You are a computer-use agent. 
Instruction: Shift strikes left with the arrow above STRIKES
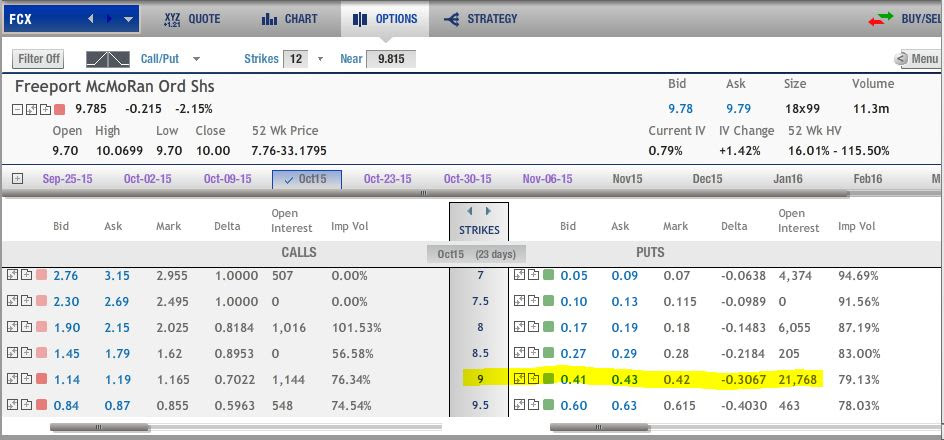coord(470,211)
